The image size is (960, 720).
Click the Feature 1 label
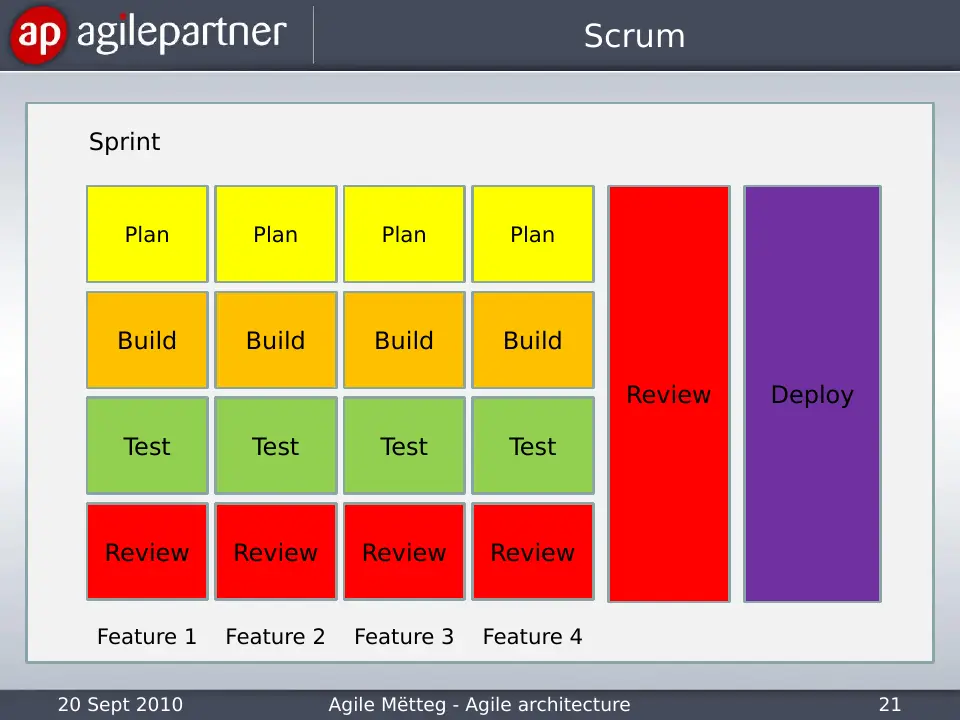click(x=147, y=637)
